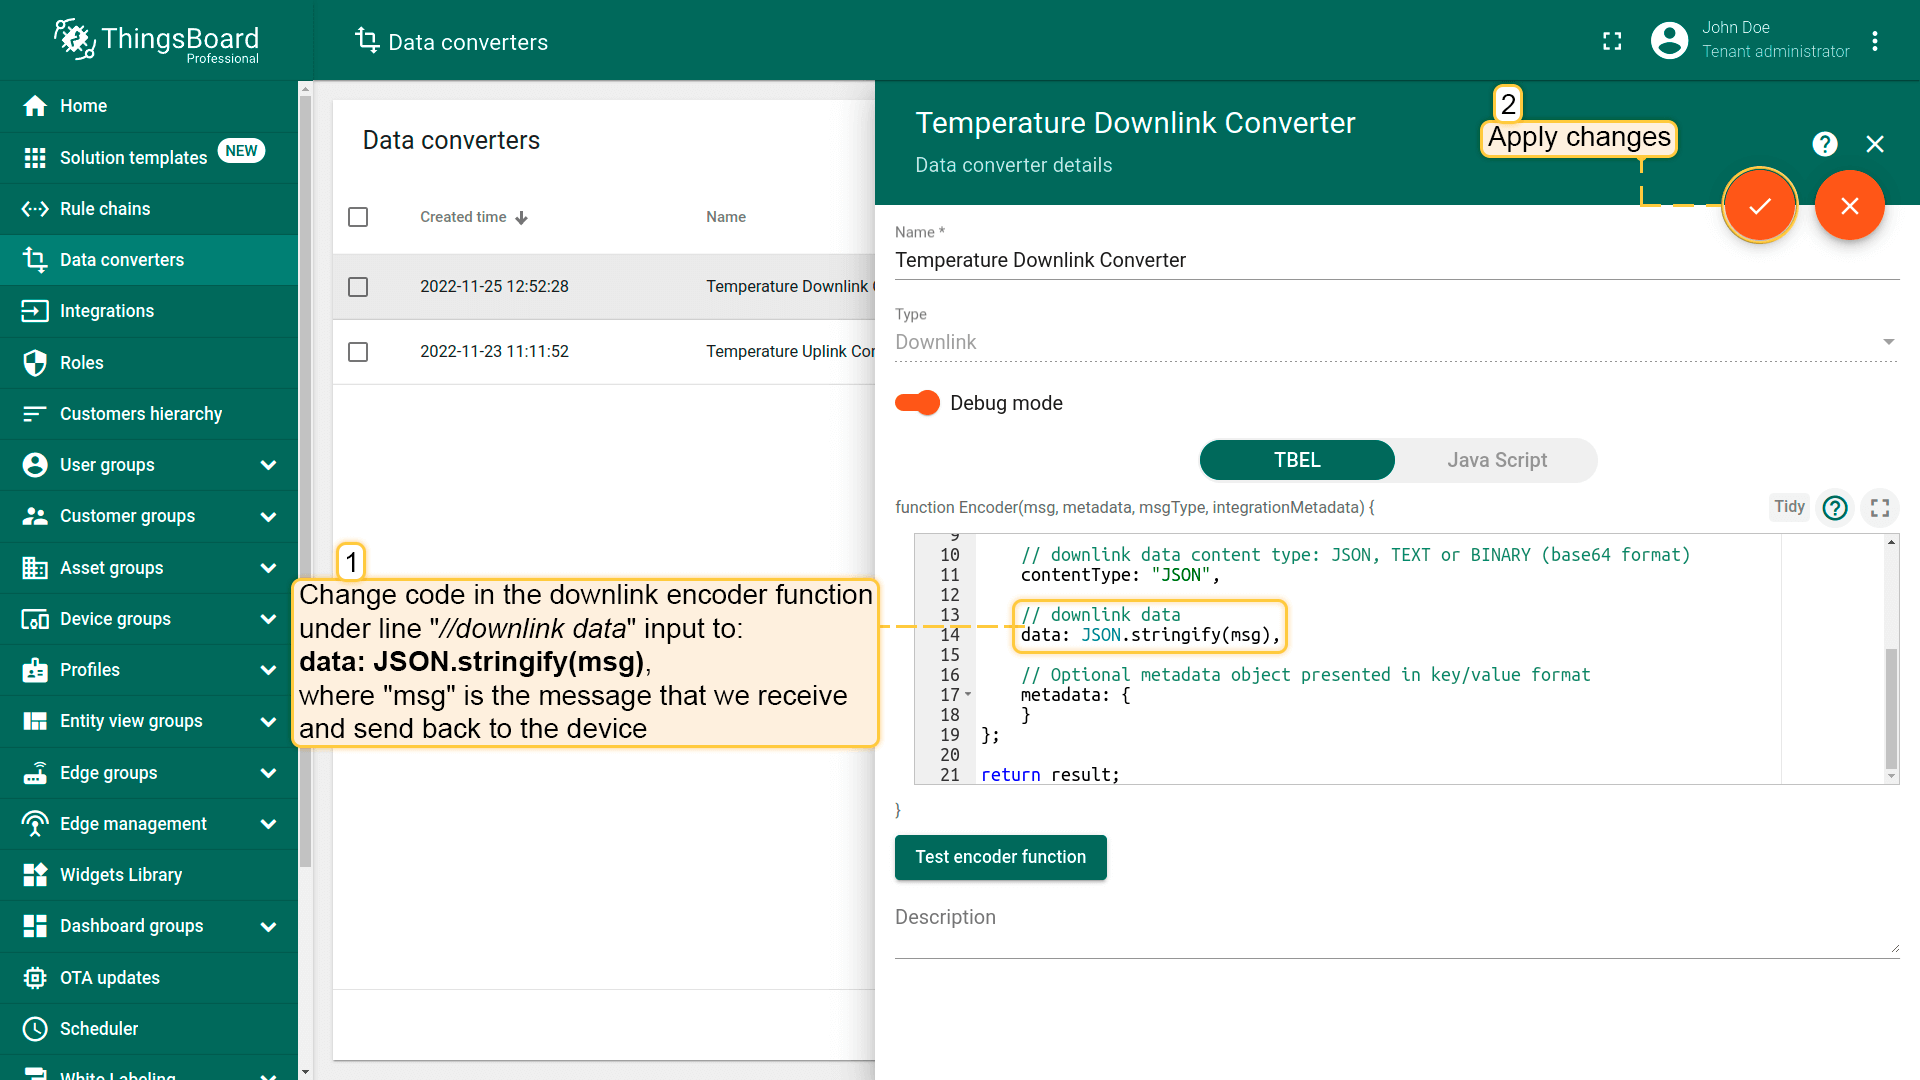Apply changes with the orange checkmark button
1920x1080 pixels.
1759,206
